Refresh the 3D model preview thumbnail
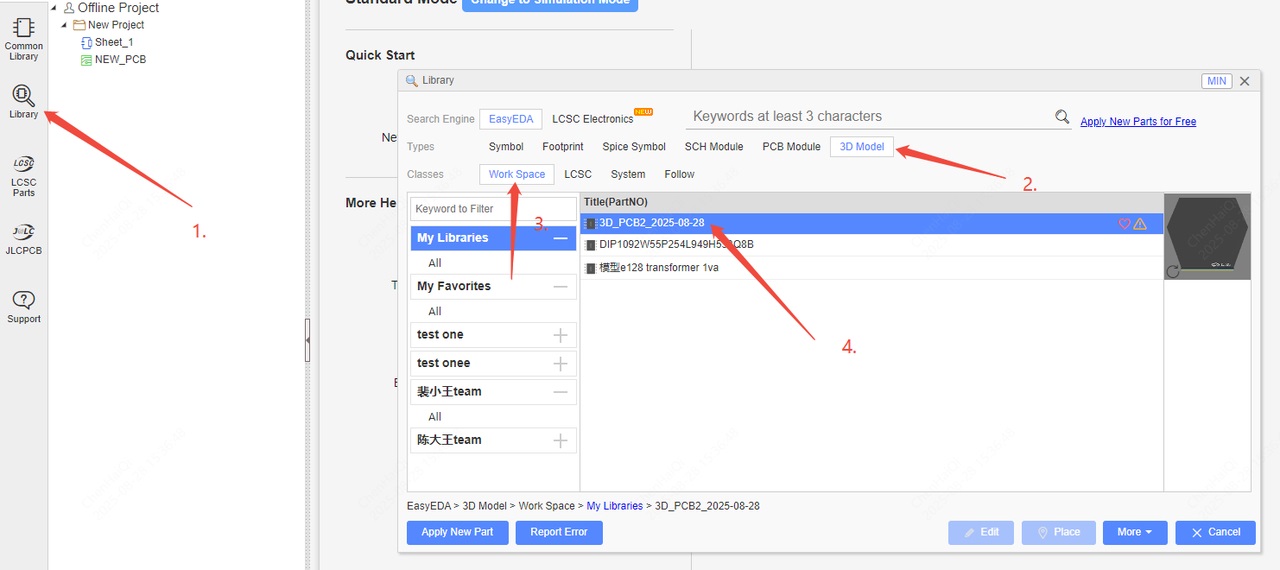1280x570 pixels. [x=1173, y=271]
